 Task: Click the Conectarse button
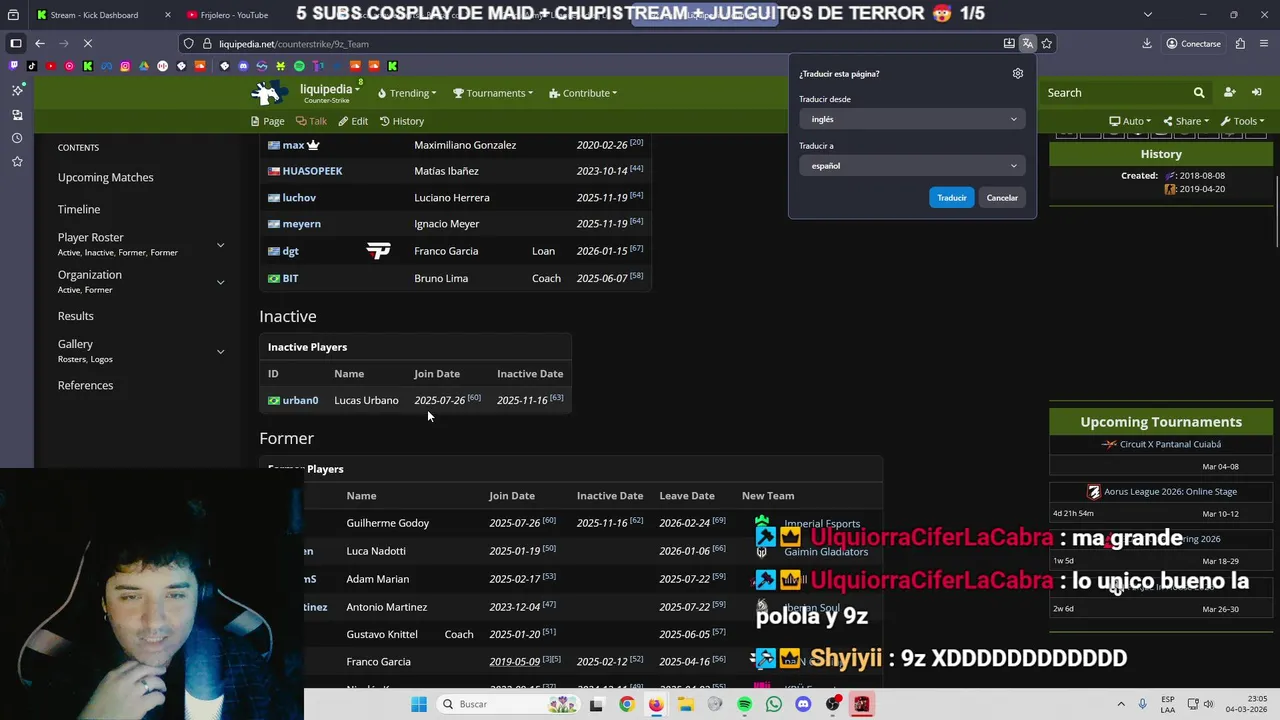(x=1194, y=43)
